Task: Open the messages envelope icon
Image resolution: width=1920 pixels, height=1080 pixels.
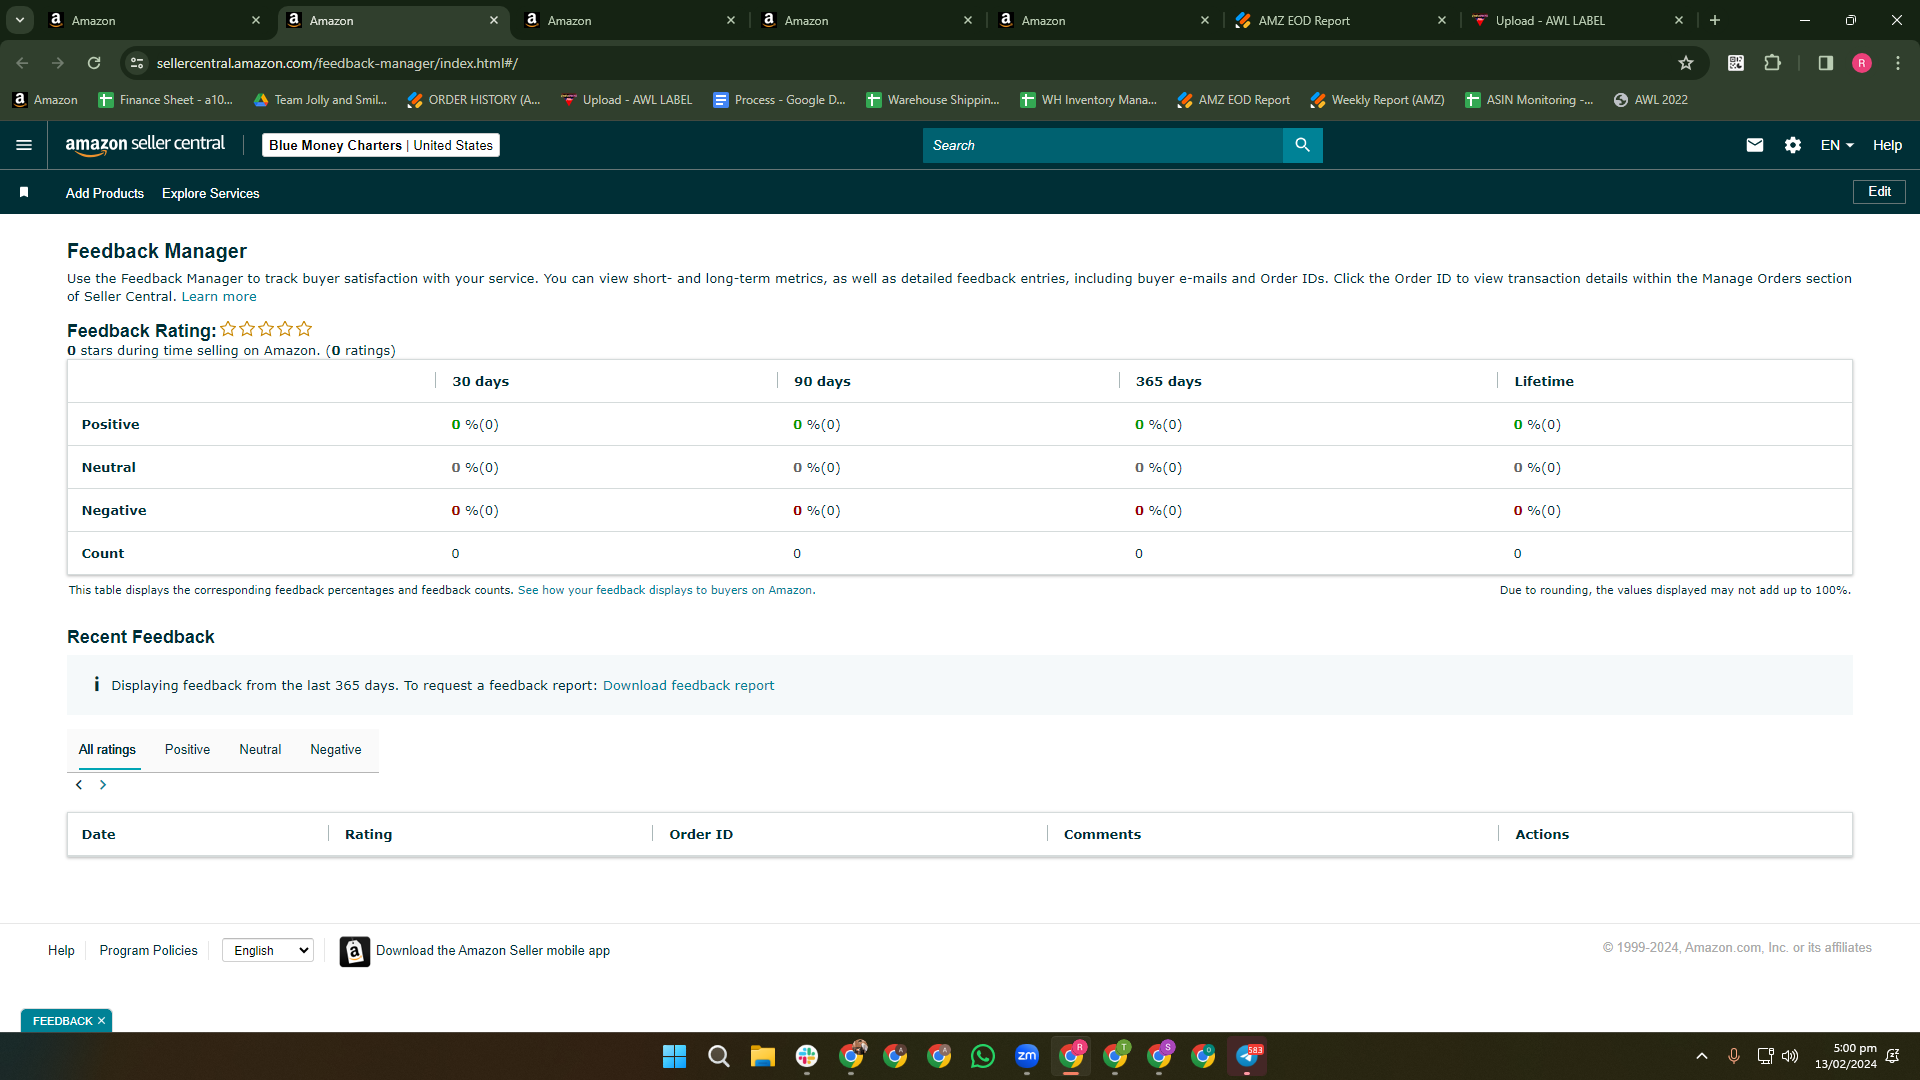Action: (1754, 145)
